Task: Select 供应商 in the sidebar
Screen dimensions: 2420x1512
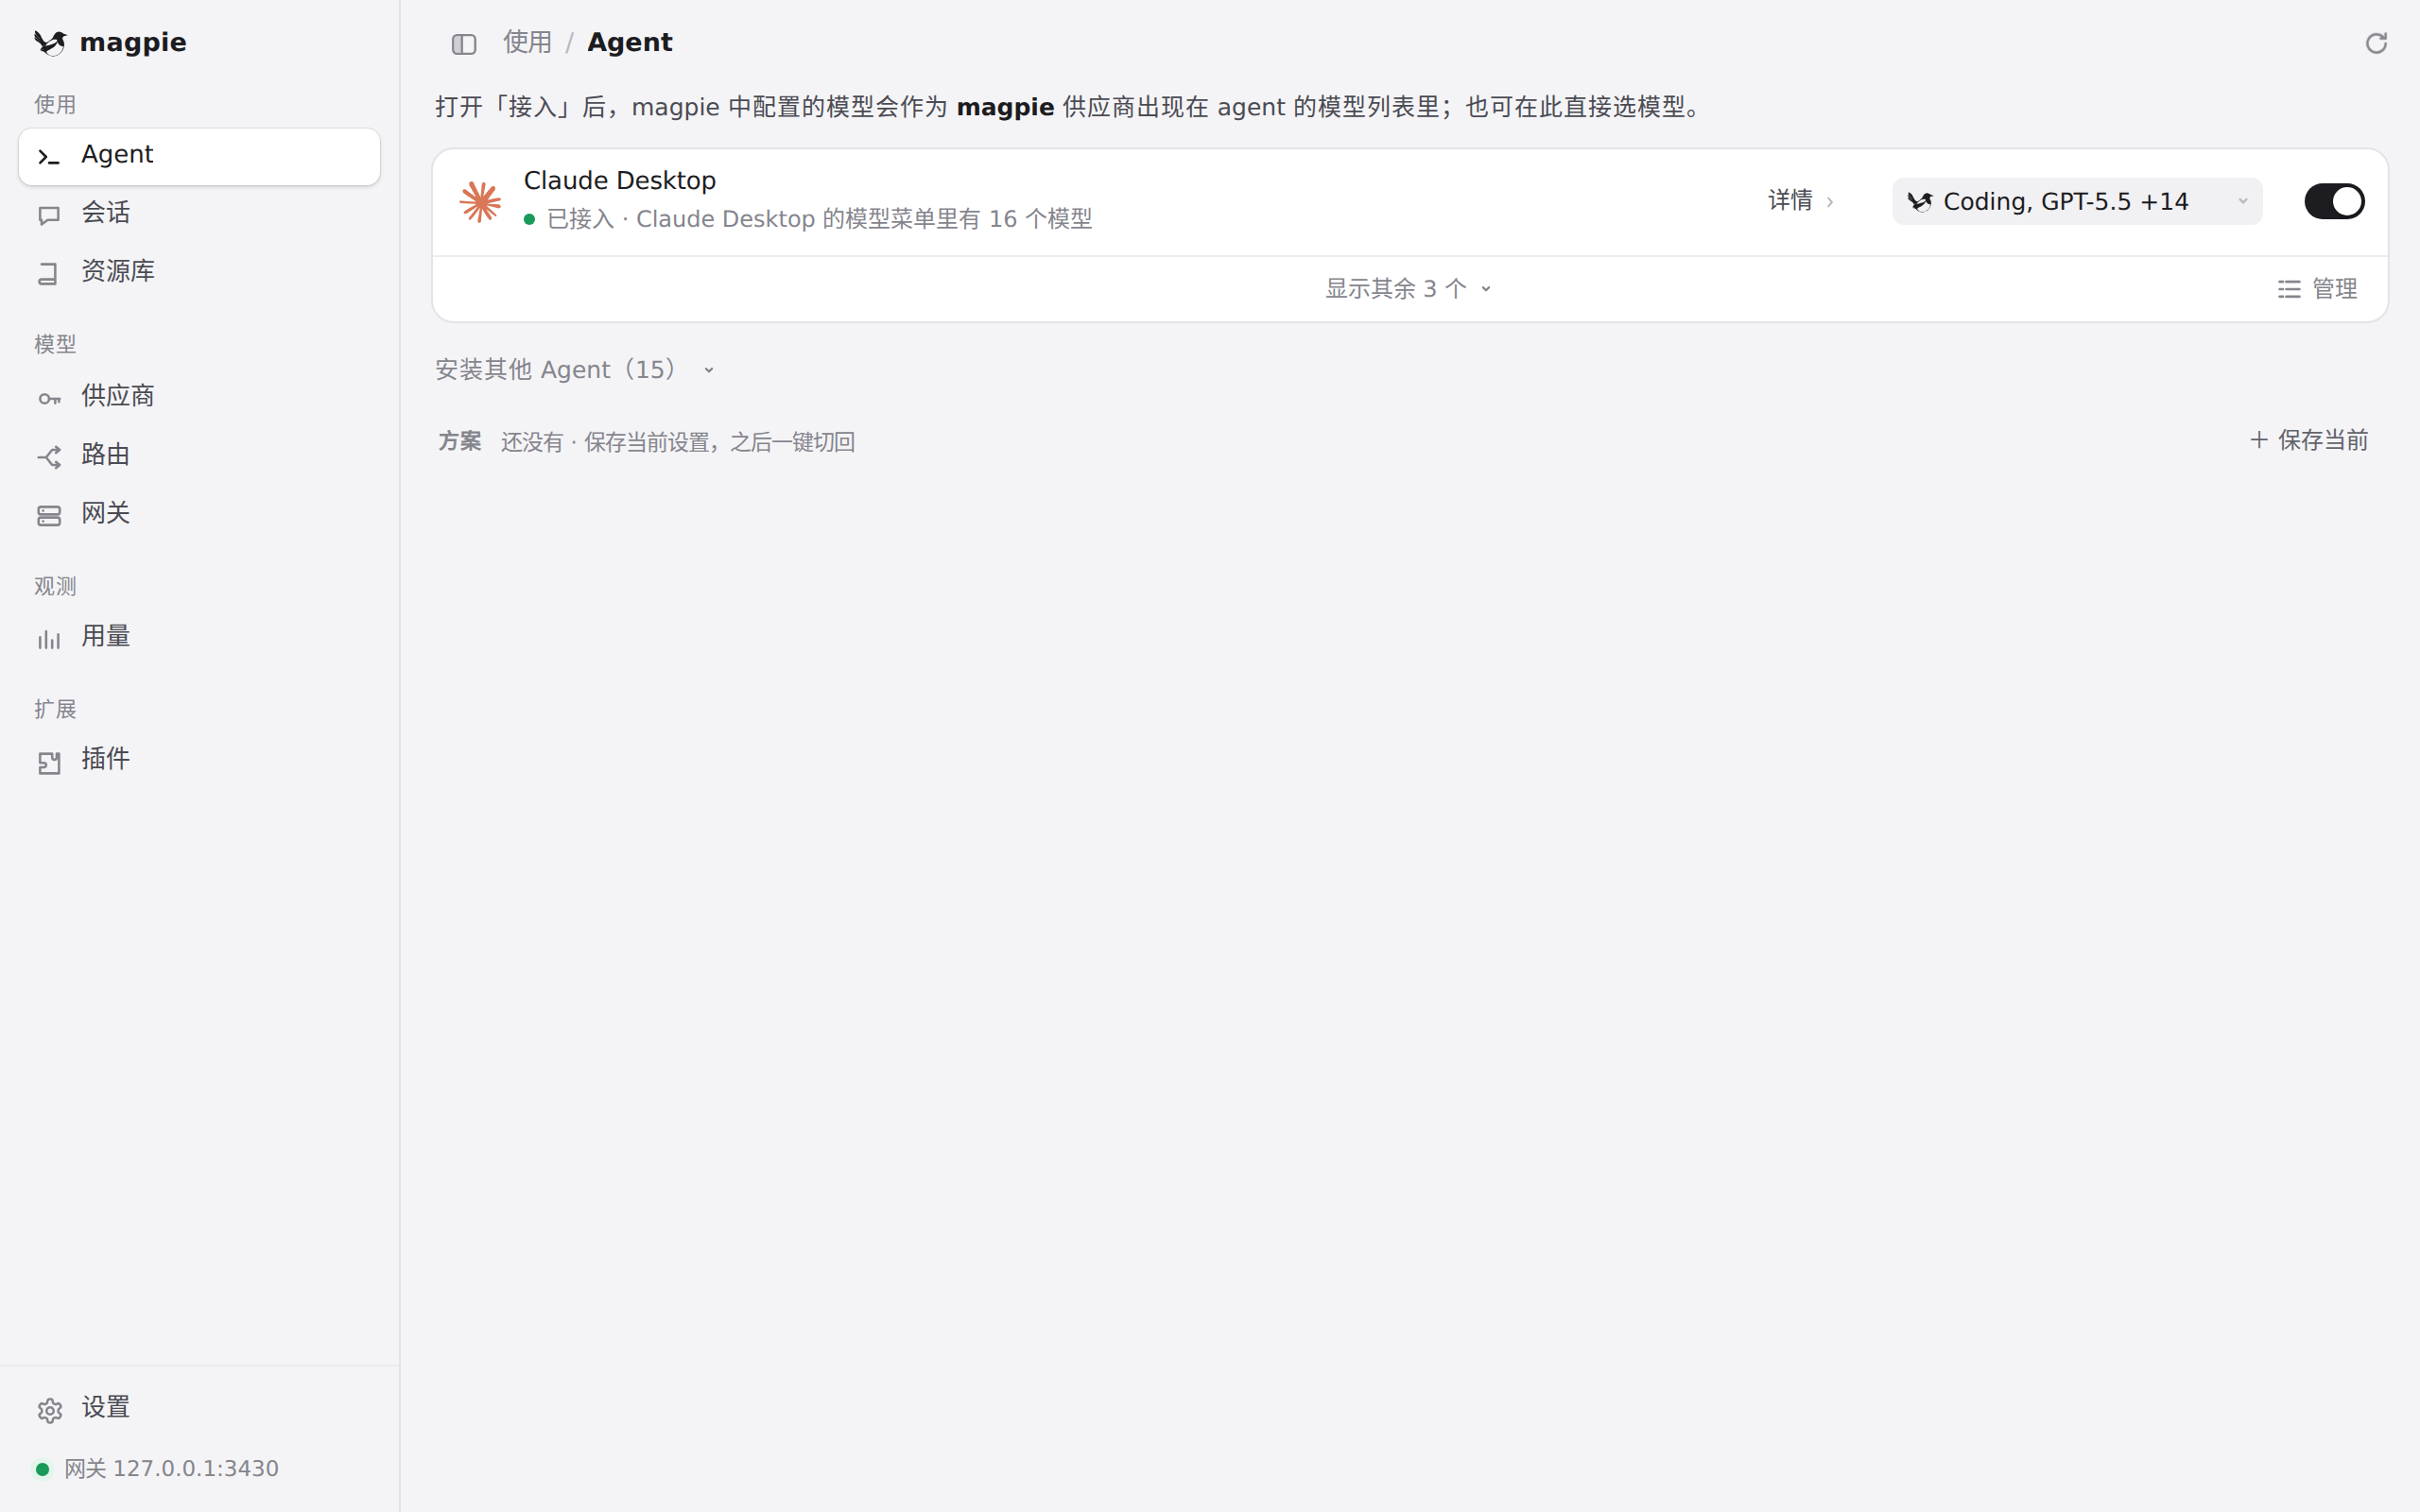Action: (199, 397)
